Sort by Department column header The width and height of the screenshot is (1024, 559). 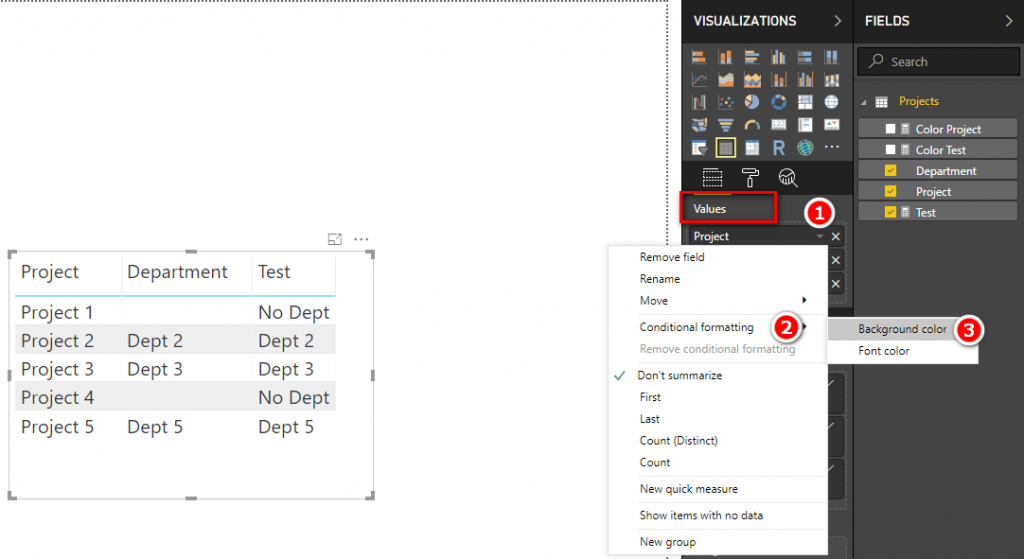click(177, 272)
